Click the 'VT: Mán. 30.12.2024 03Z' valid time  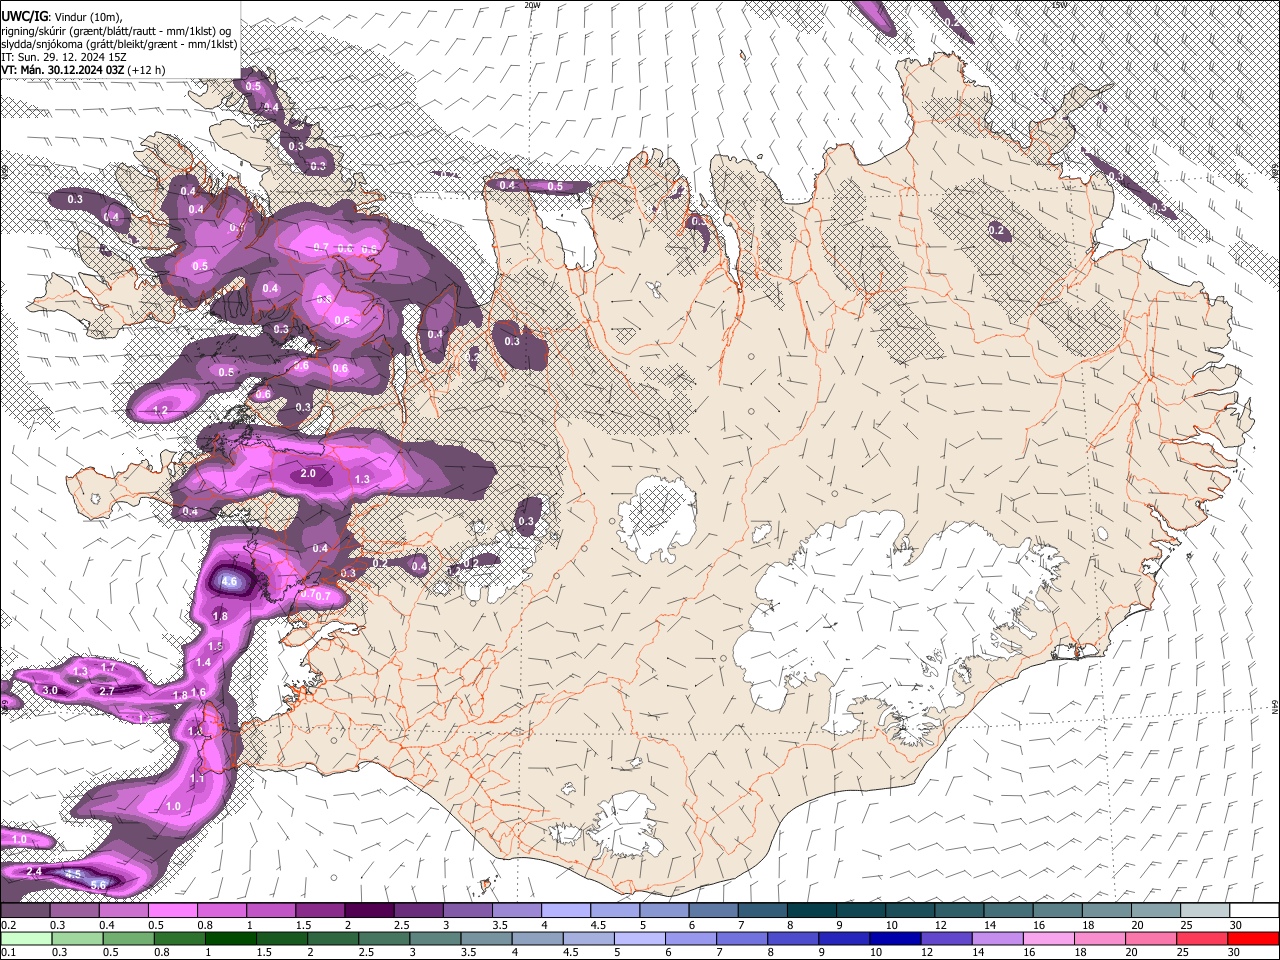coord(62,70)
